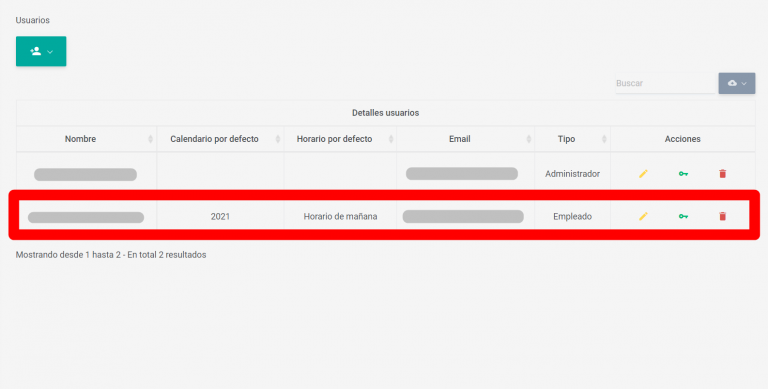Screen dimensions: 768x389
Task: Click the Acciones column header
Action: click(683, 139)
